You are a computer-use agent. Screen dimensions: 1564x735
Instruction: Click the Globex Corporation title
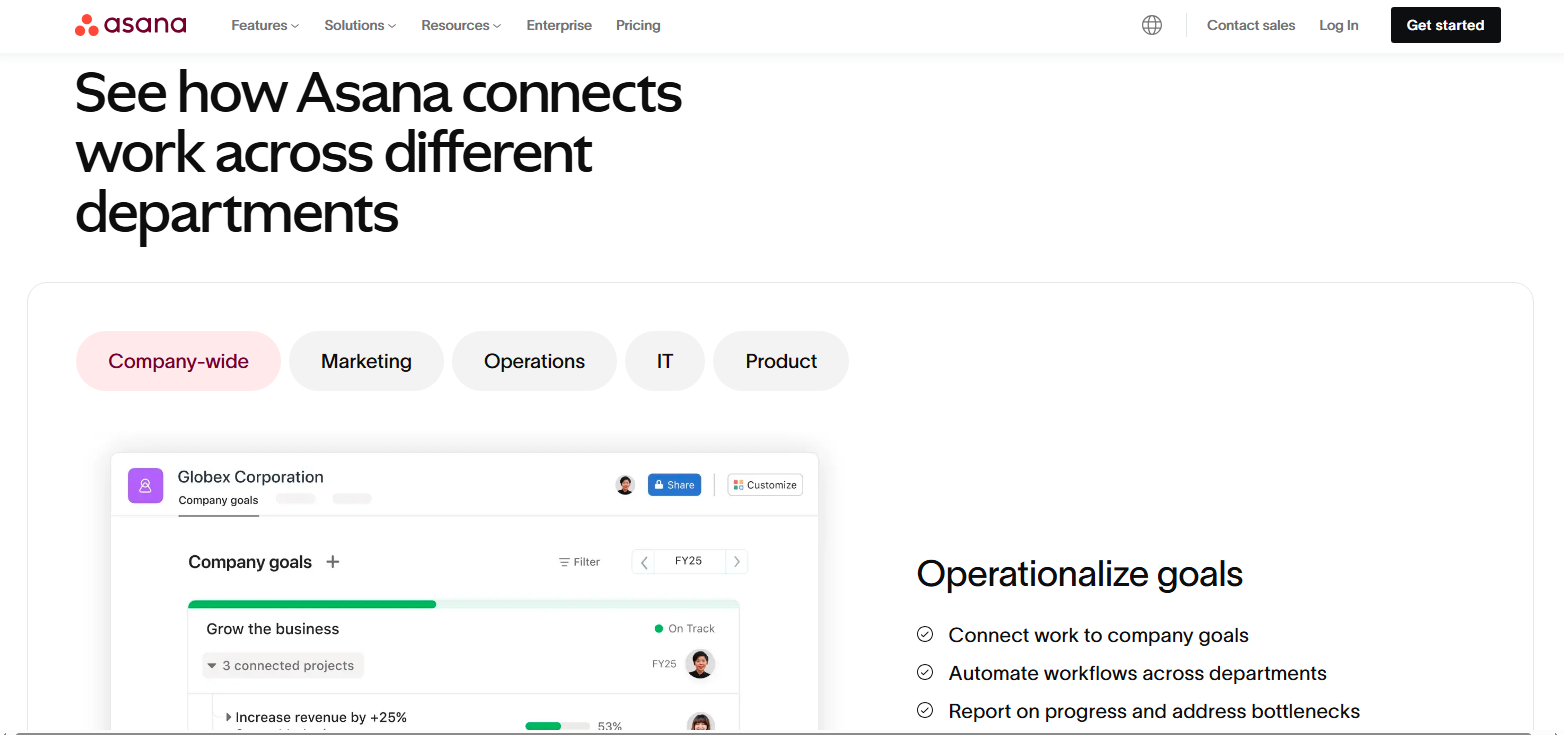pyautogui.click(x=250, y=477)
